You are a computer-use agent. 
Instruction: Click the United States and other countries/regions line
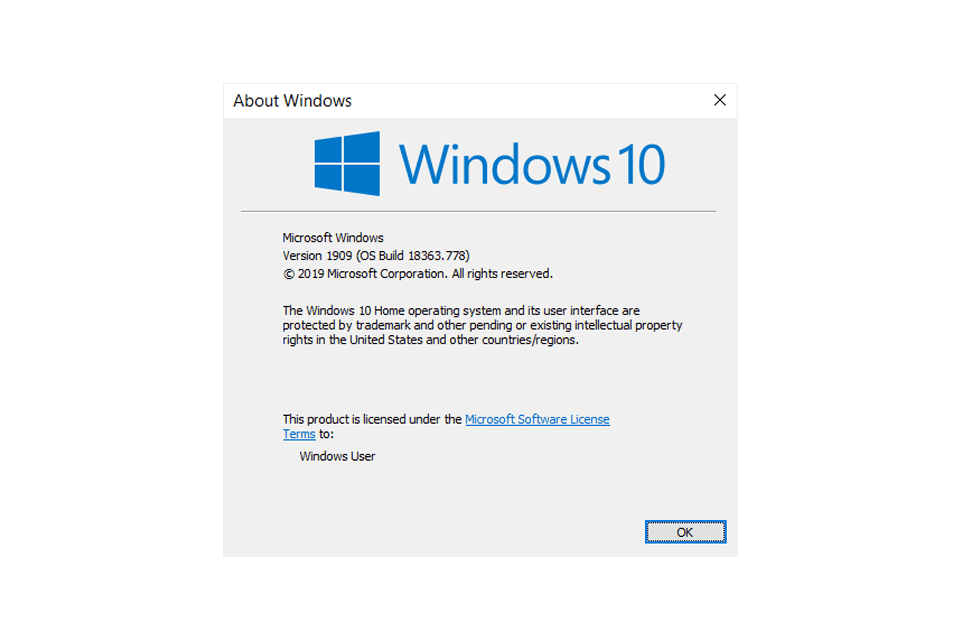(430, 340)
